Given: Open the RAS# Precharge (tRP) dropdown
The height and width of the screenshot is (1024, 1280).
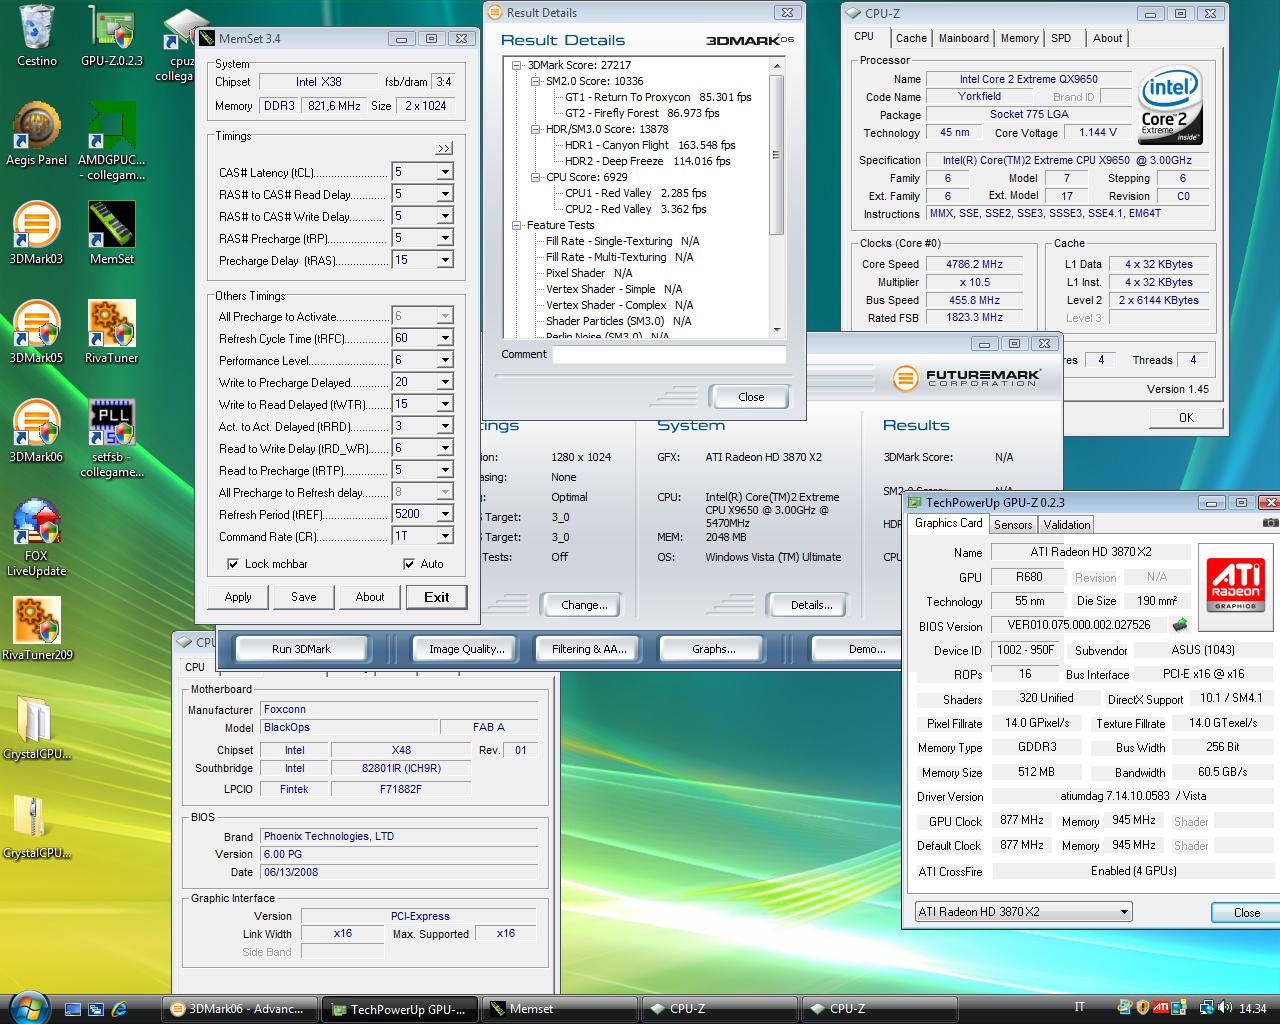Looking at the screenshot, I should tap(445, 238).
